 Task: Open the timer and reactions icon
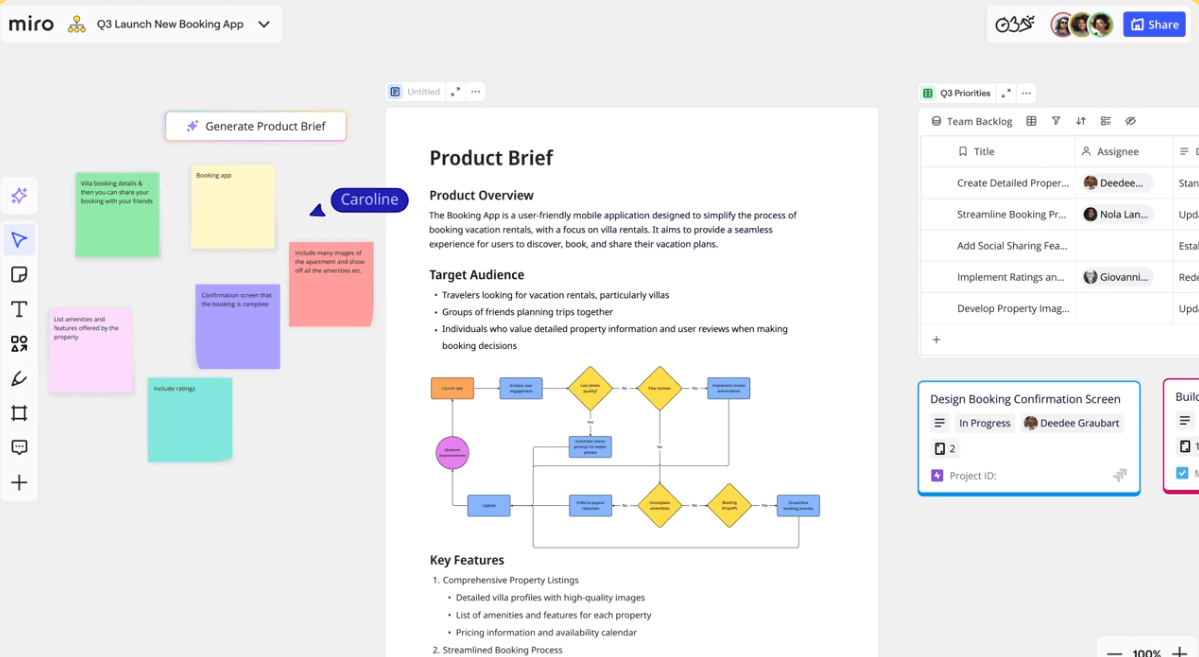tap(1015, 24)
